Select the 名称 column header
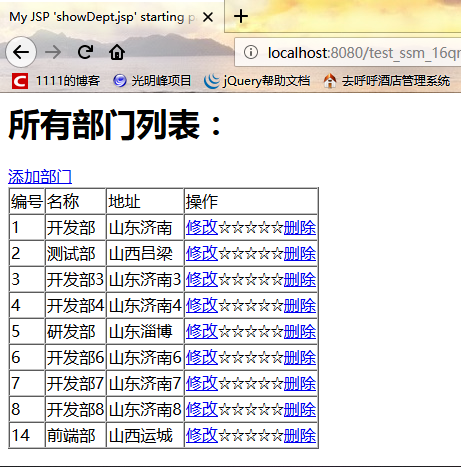Screen dimensions: 461x467 pyautogui.click(x=76, y=201)
